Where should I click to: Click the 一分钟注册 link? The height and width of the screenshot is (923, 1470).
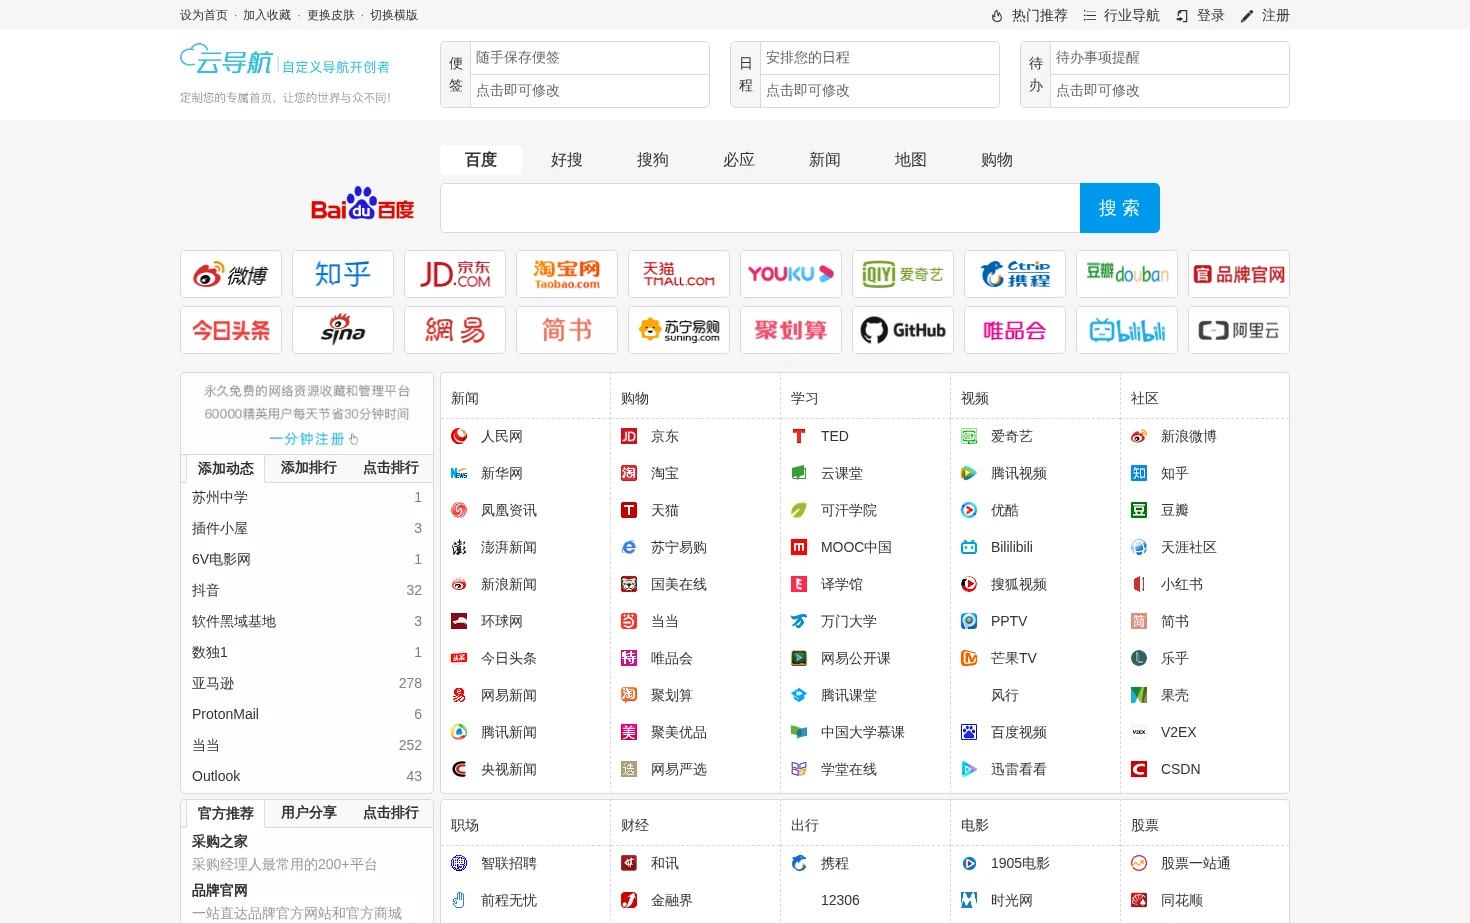[313, 439]
